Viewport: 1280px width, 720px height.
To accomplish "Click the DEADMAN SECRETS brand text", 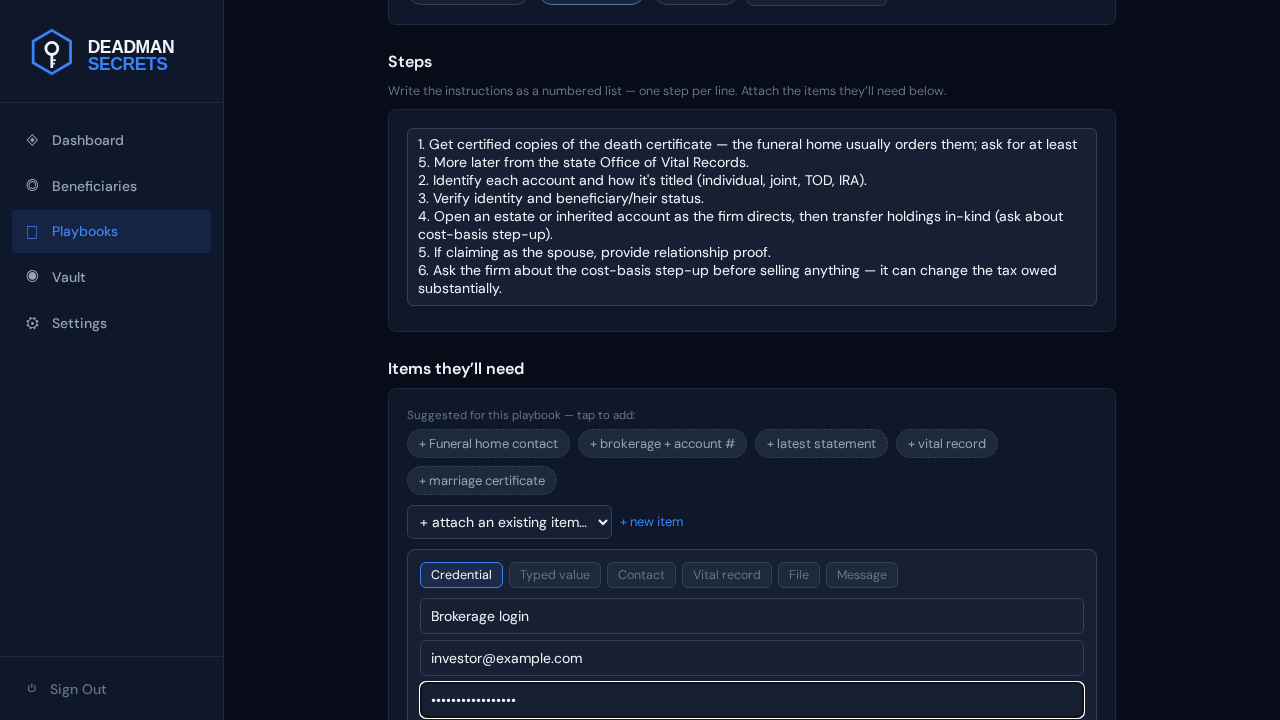I will pyautogui.click(x=131, y=55).
